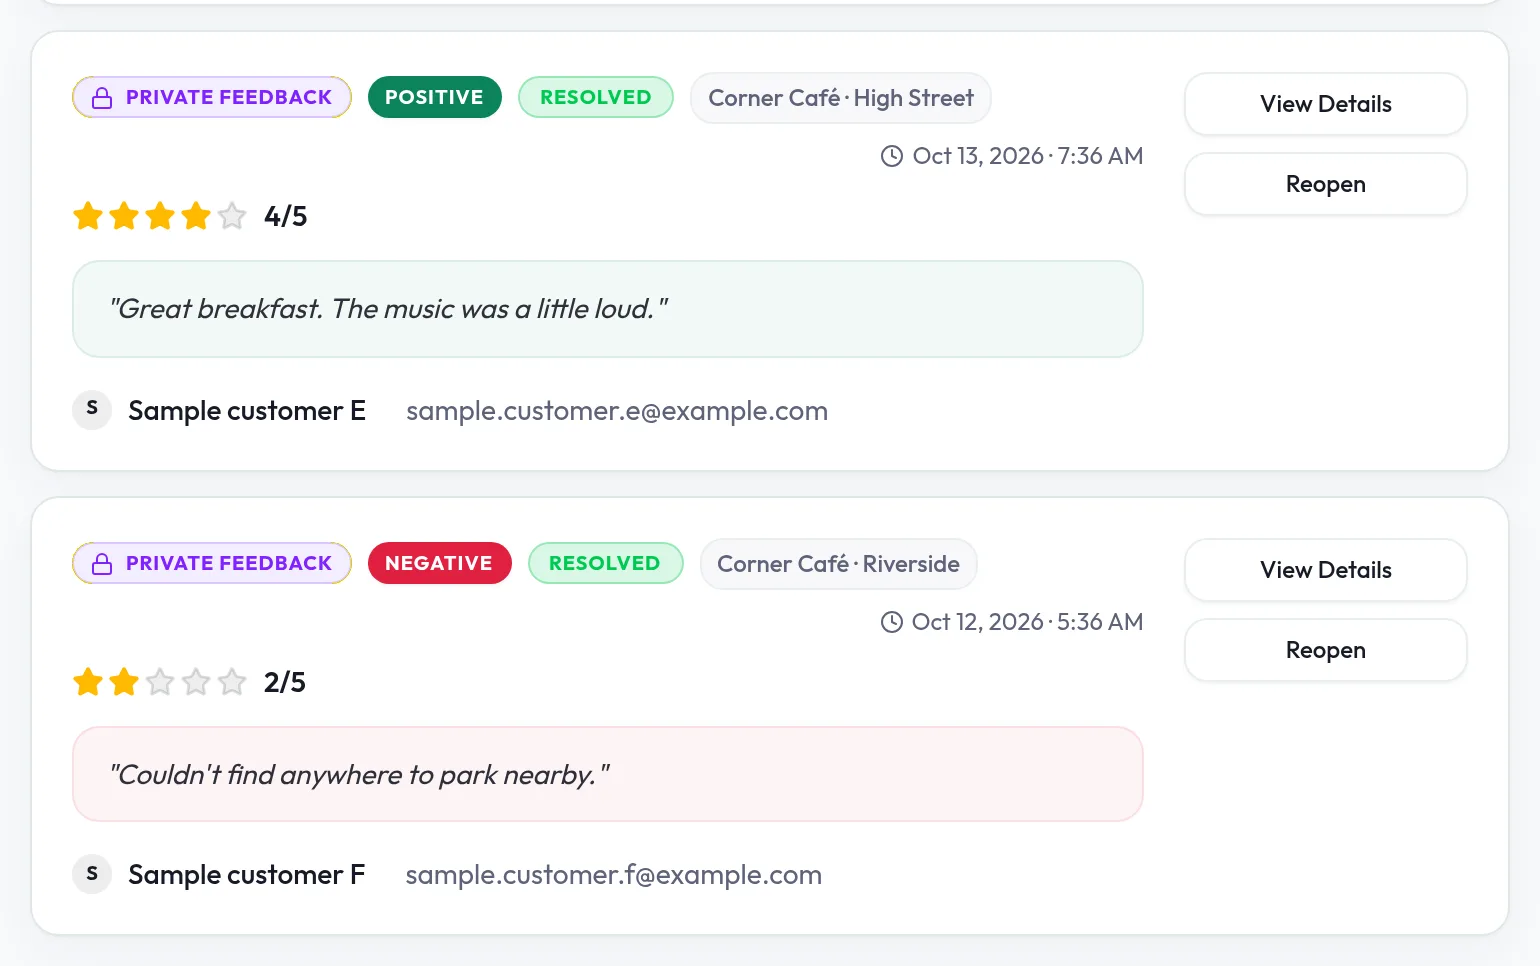This screenshot has width=1540, height=966.
Task: Click the POSITIVE sentiment badge
Action: (x=434, y=97)
